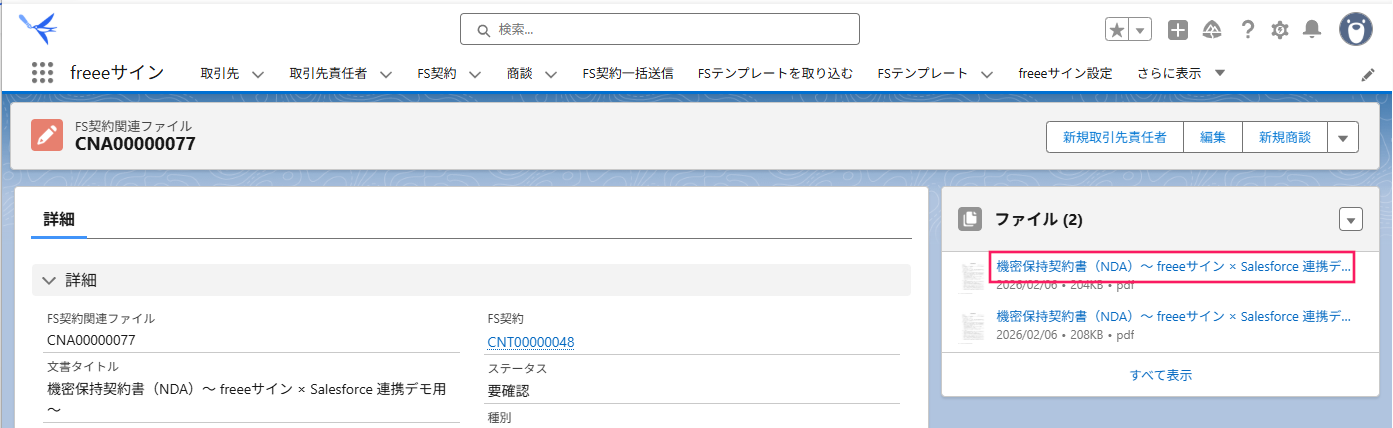Open the freeeサイン設定 tab

coord(1065,73)
